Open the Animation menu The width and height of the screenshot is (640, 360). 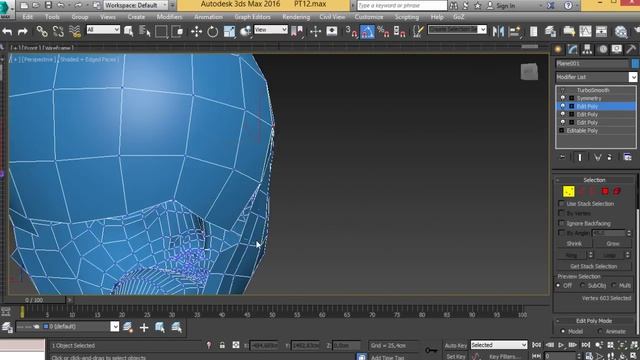click(208, 17)
